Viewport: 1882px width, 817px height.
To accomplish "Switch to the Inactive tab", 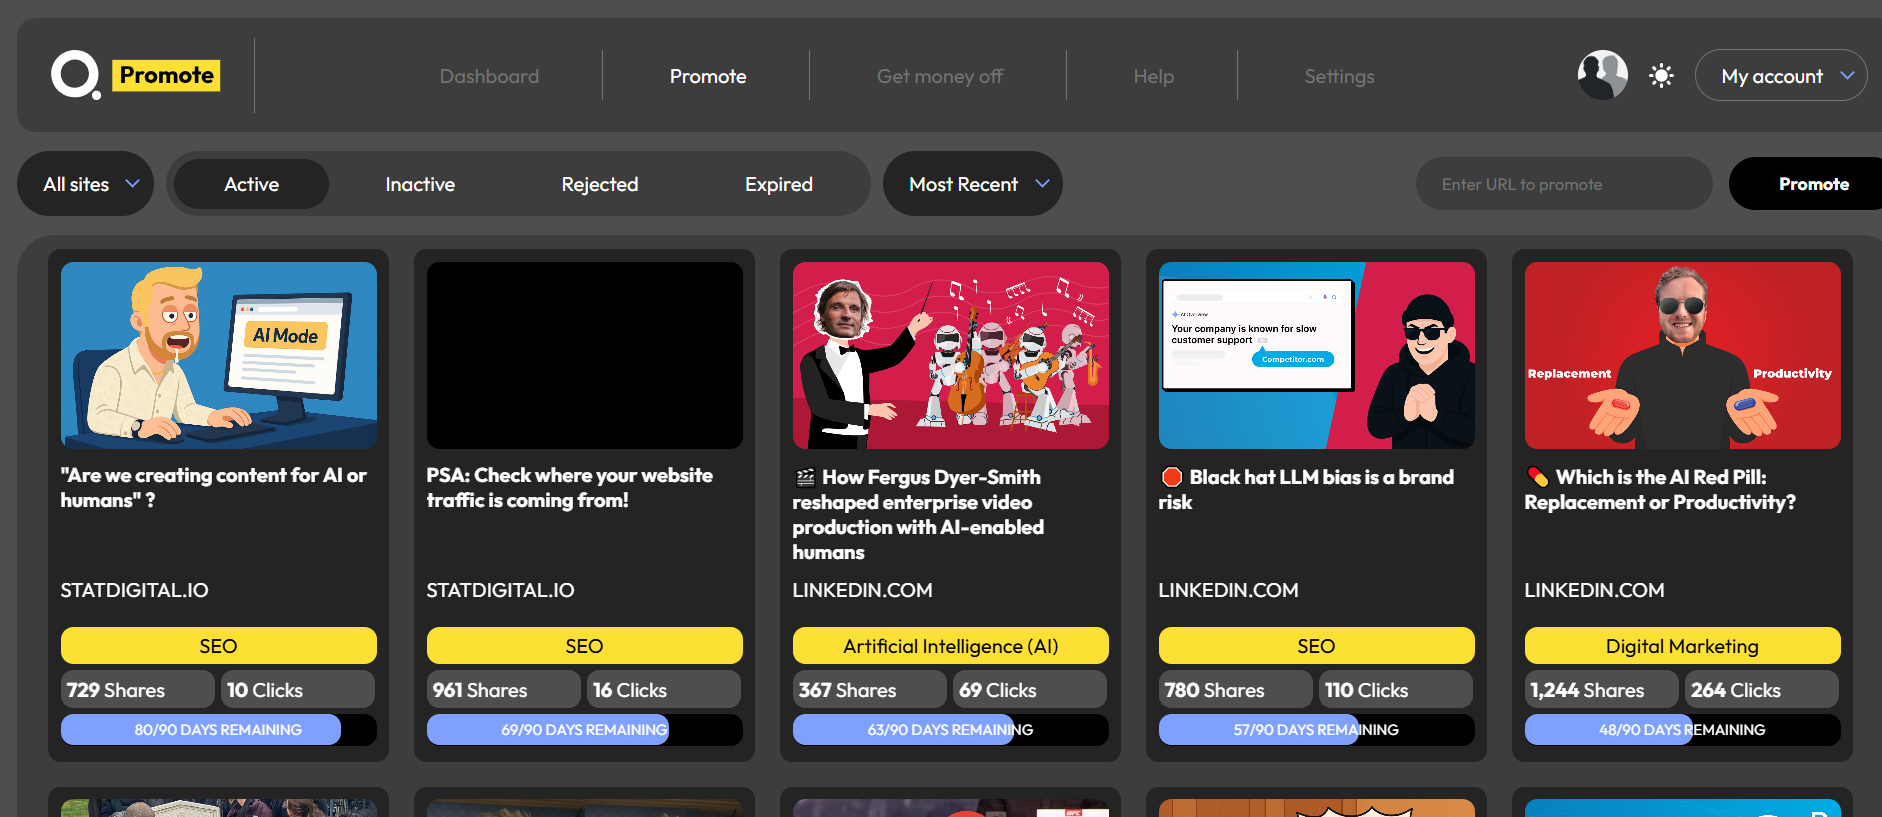I will click(420, 184).
